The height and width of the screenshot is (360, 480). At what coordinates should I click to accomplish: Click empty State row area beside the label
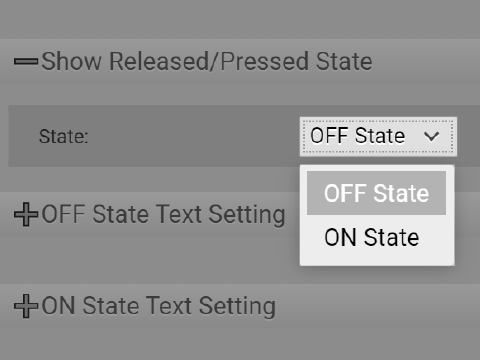click(193, 136)
